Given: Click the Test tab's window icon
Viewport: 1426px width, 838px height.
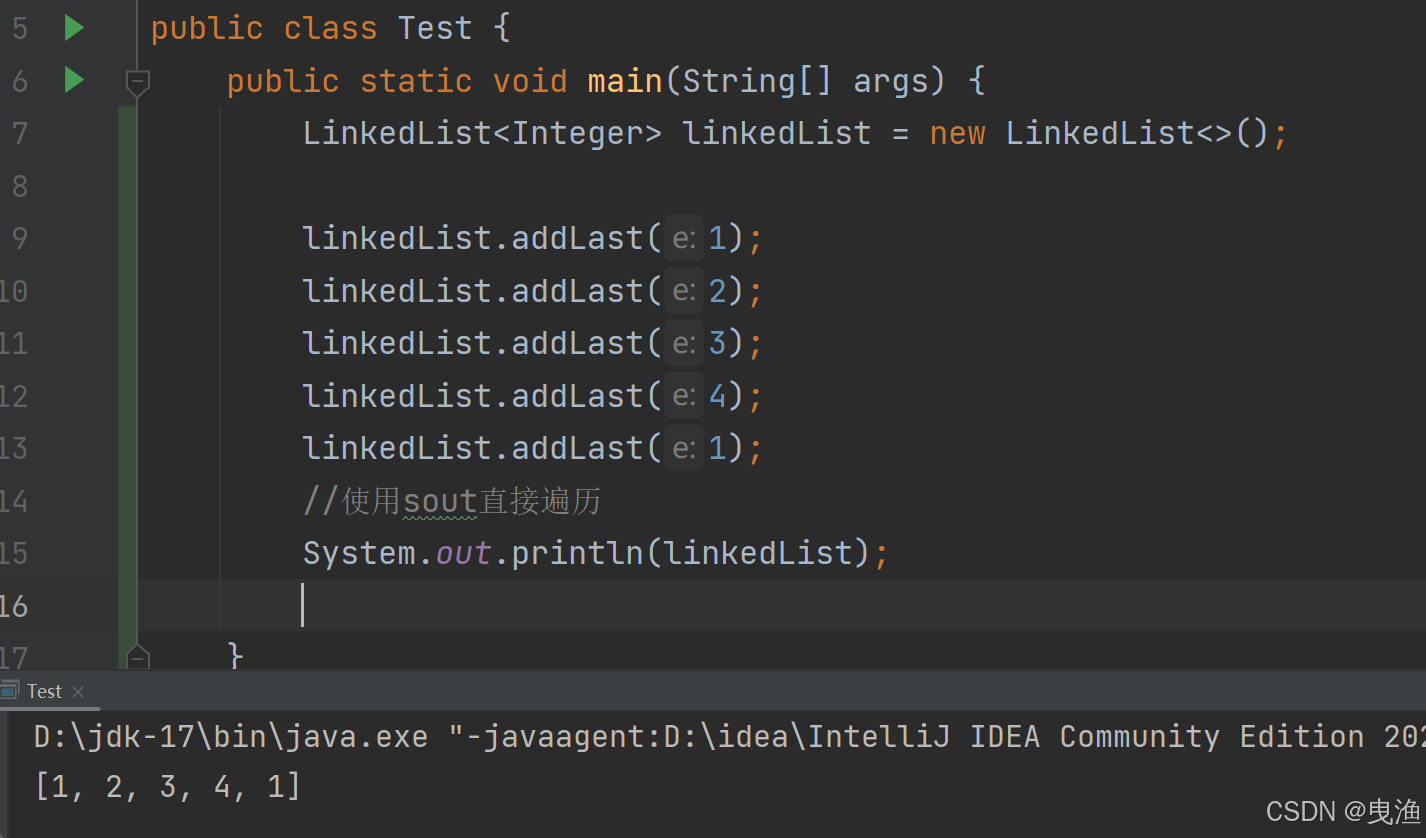Looking at the screenshot, I should click(x=10, y=690).
